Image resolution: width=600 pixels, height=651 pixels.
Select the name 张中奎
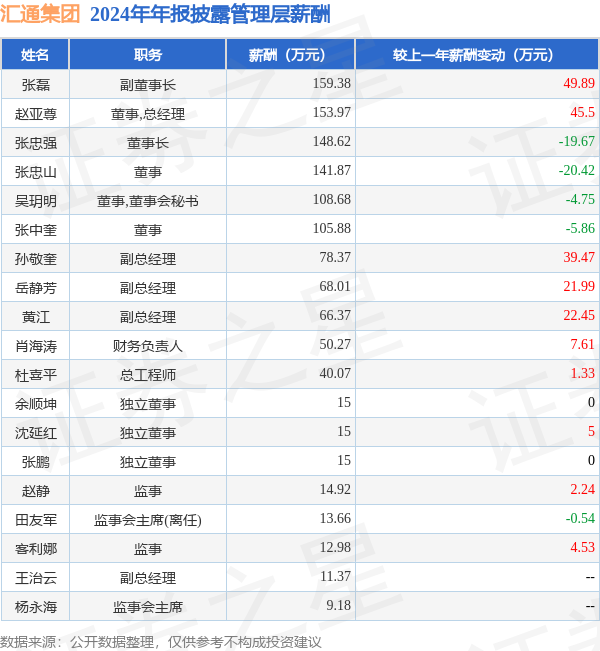point(36,230)
